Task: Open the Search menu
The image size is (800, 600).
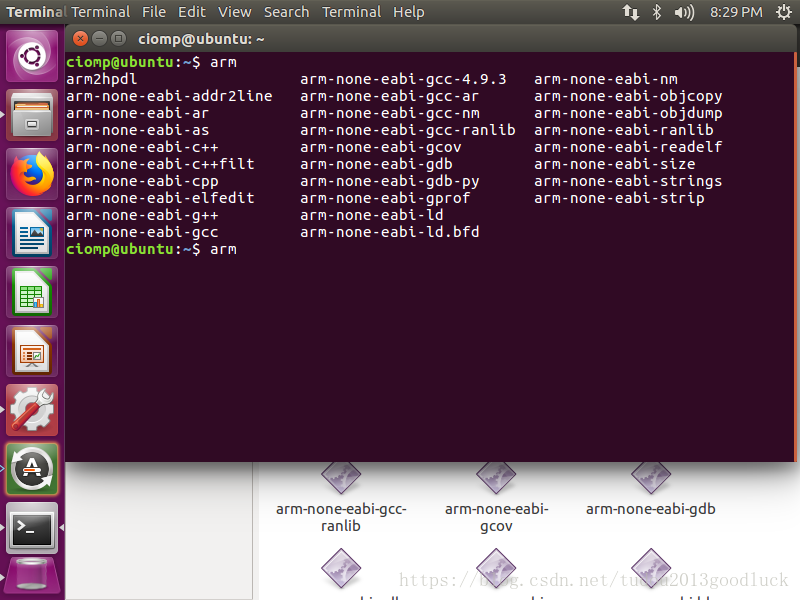Action: [286, 12]
